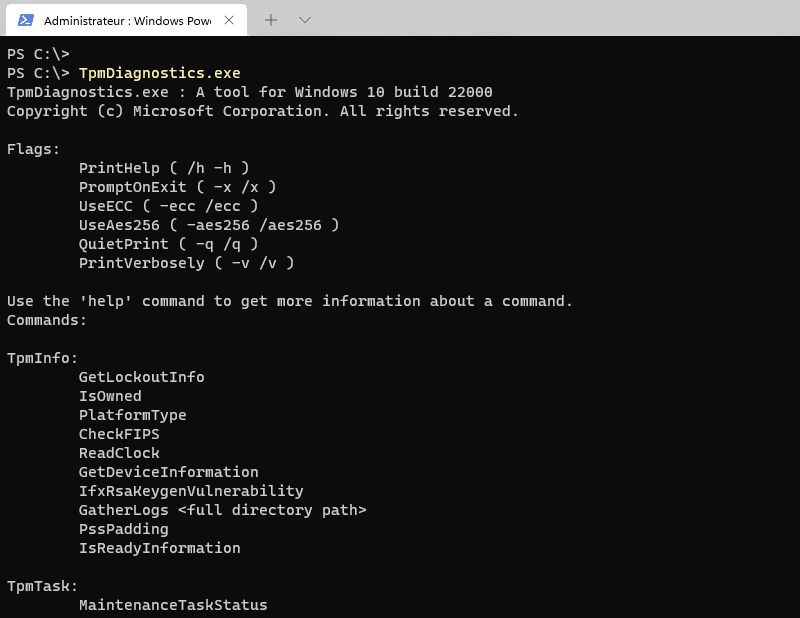Screen dimensions: 800x618
Task: Click the PrintVerbosely flag line
Action: [186, 263]
